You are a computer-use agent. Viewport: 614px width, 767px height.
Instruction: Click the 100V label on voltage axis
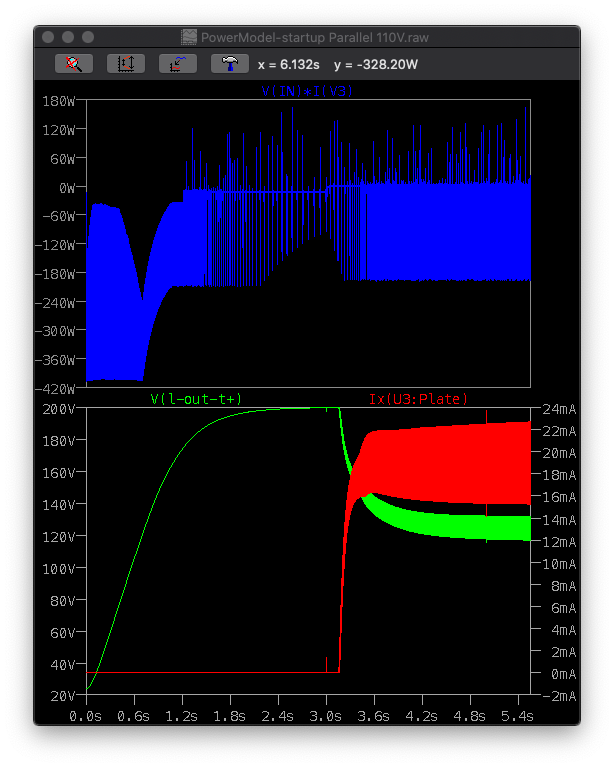59,569
